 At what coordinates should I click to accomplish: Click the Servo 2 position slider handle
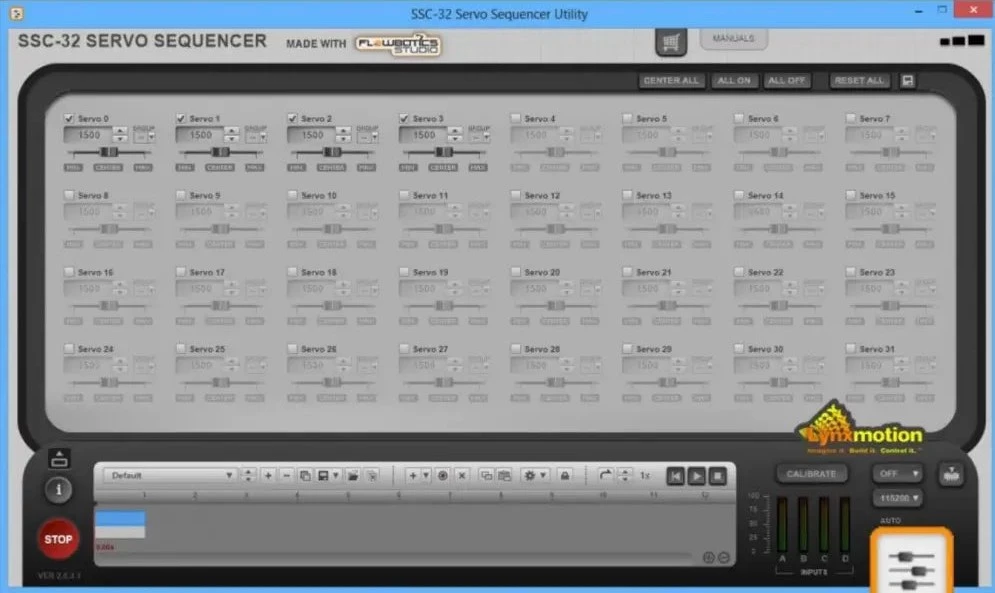pyautogui.click(x=333, y=152)
